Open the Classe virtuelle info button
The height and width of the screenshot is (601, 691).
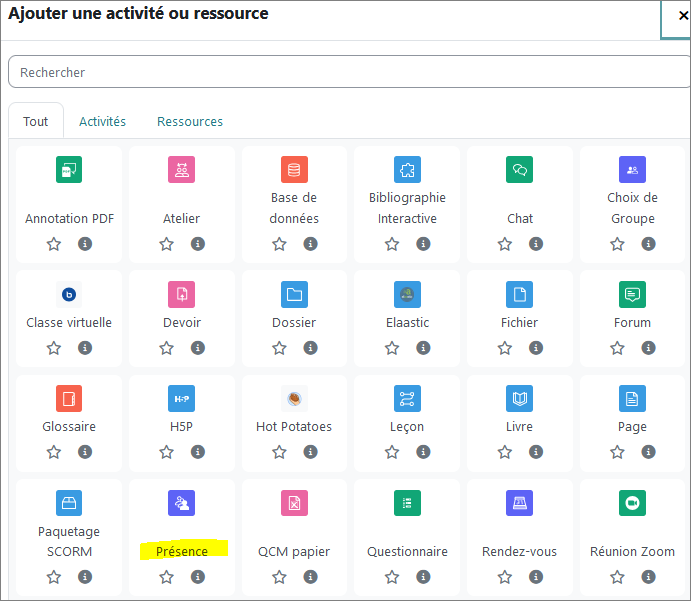point(85,348)
